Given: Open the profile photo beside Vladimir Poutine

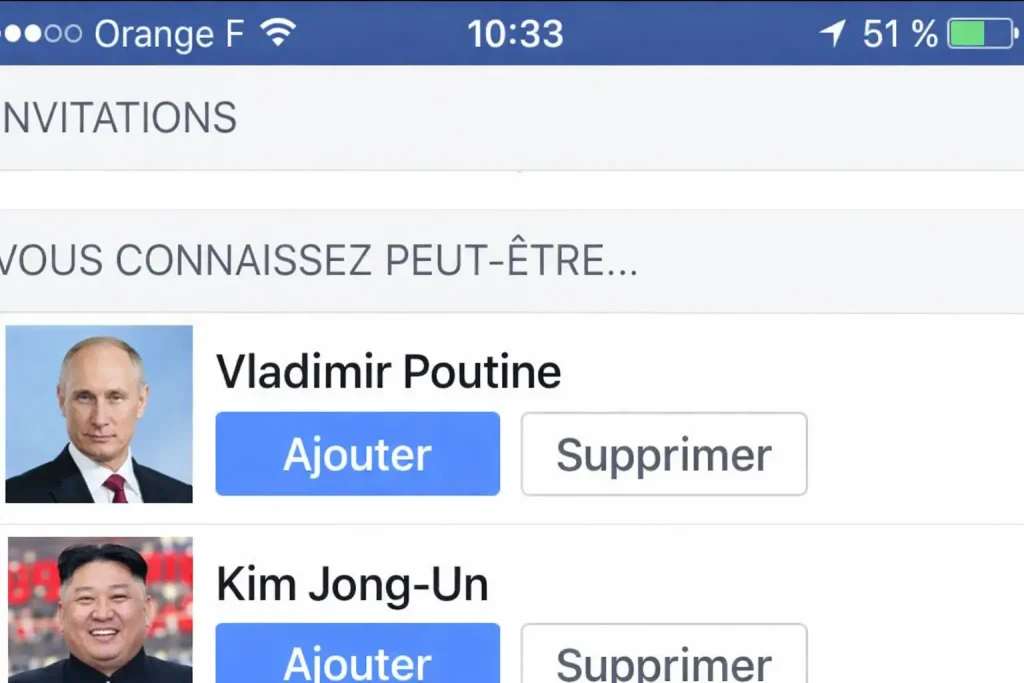Looking at the screenshot, I should pyautogui.click(x=99, y=414).
